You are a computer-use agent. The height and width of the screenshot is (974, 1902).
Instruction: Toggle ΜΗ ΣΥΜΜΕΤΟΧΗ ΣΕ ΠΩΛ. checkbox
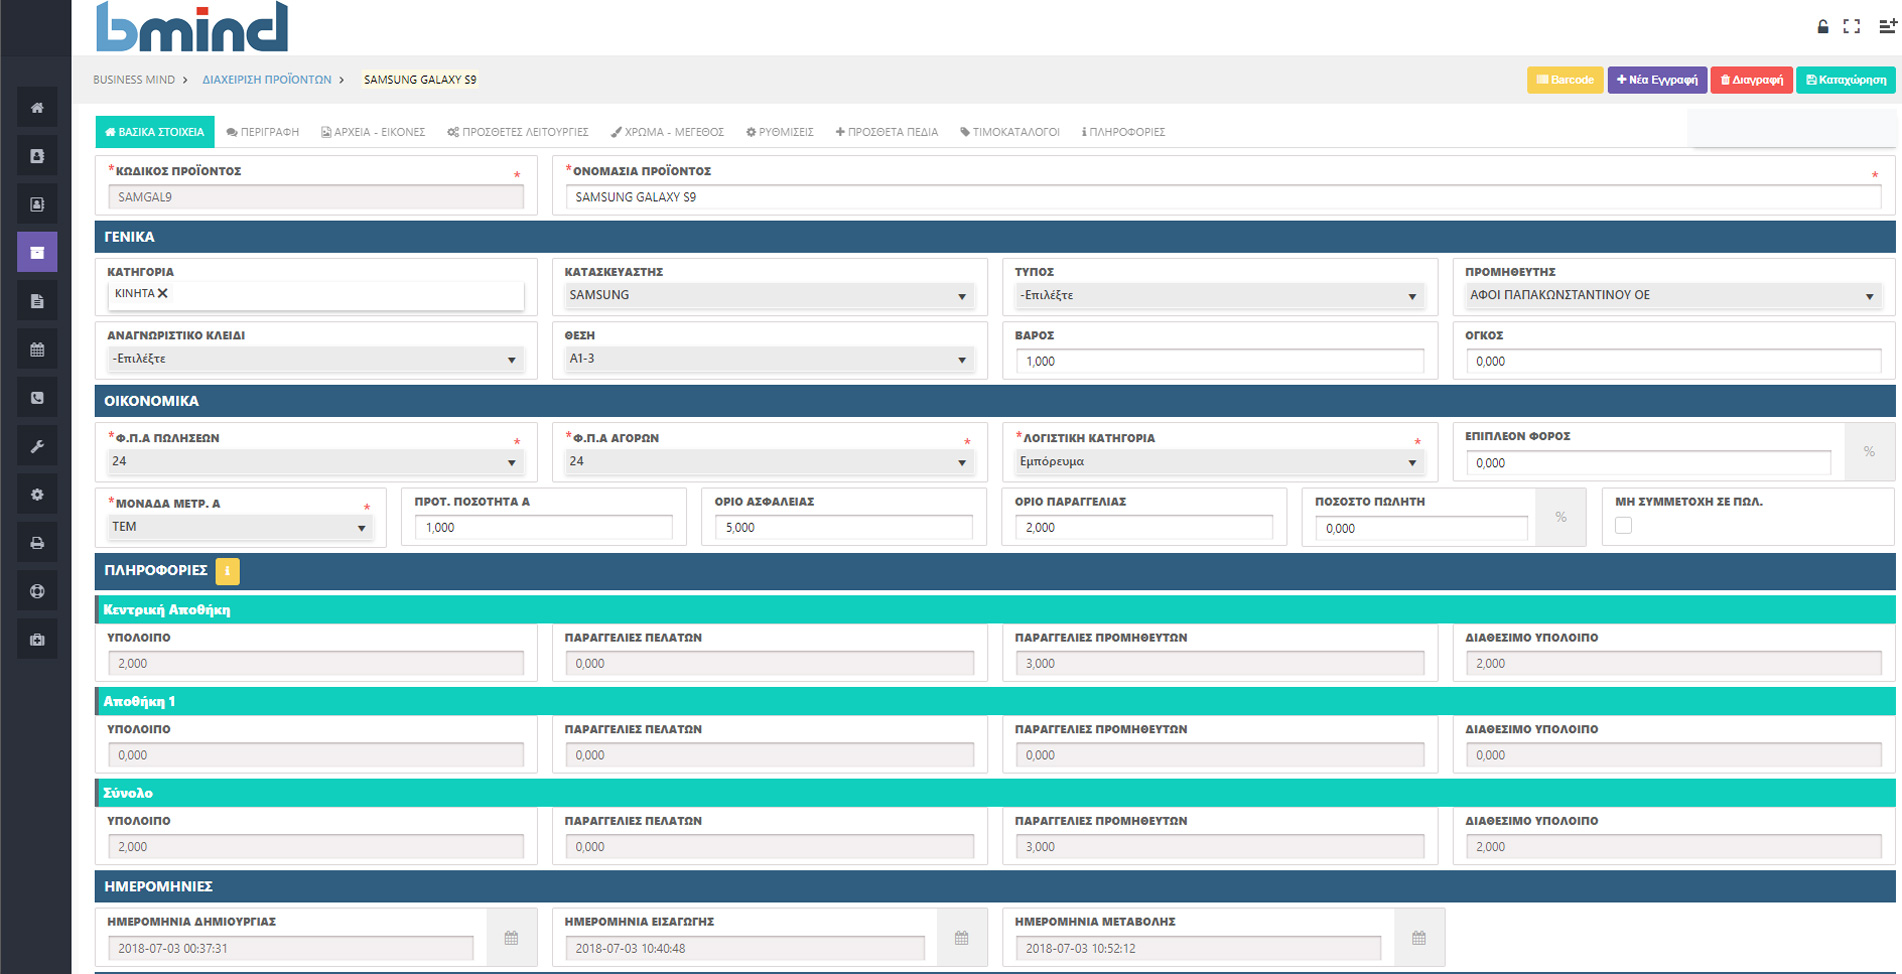click(1623, 525)
